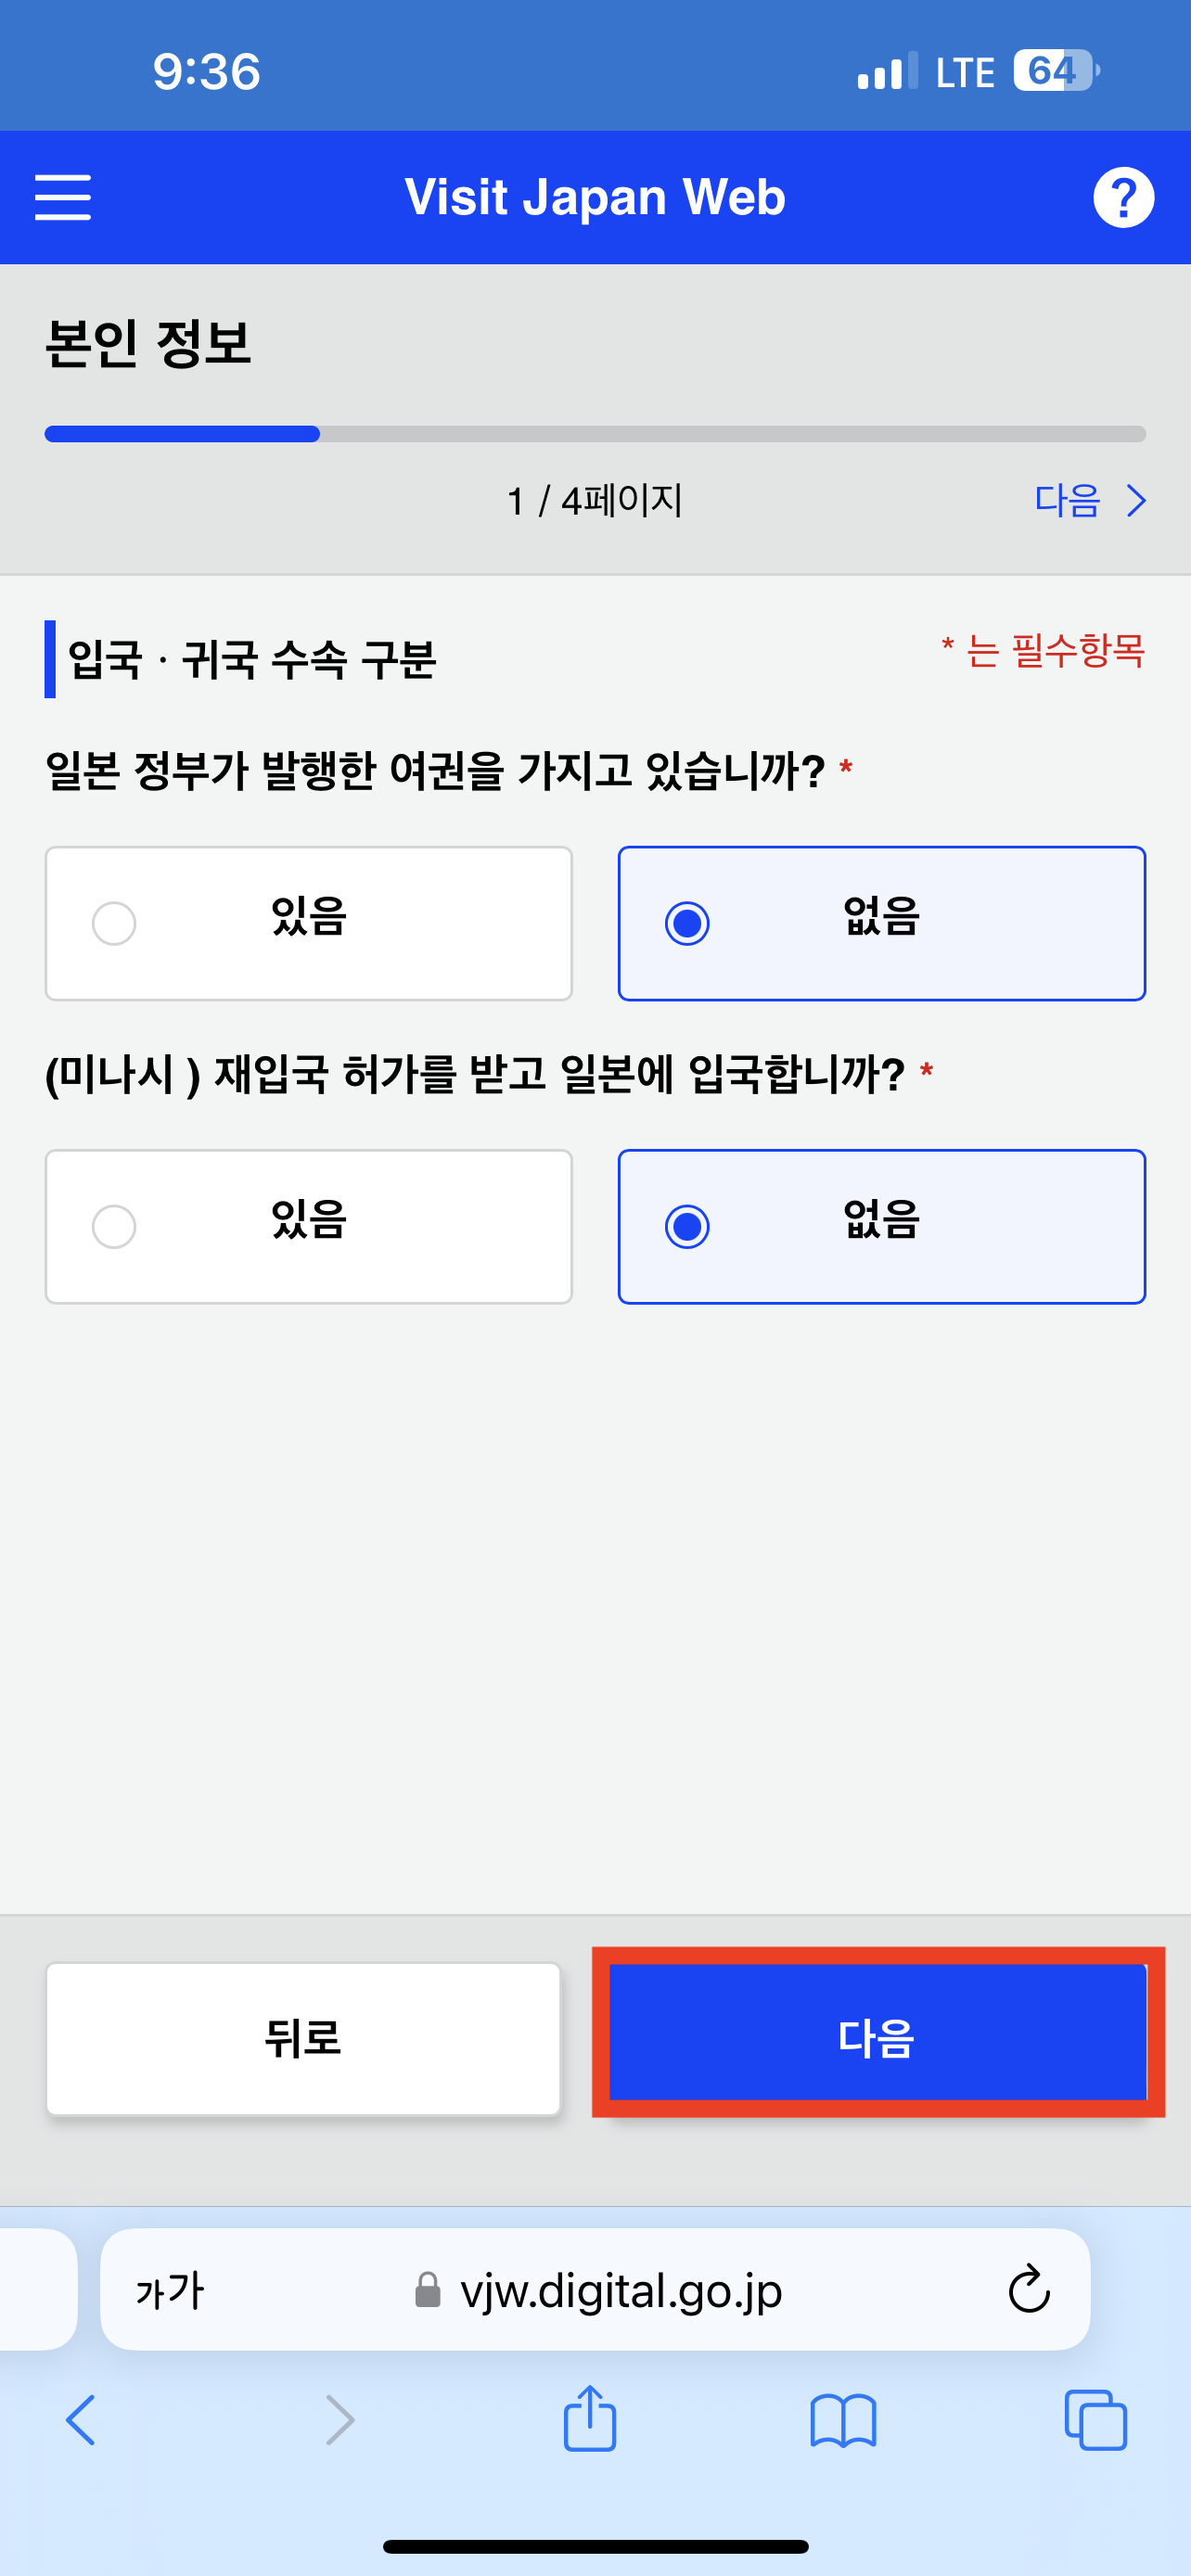Select 없음 for re-entry permit question
This screenshot has height=2576, width=1191.
pos(882,1226)
